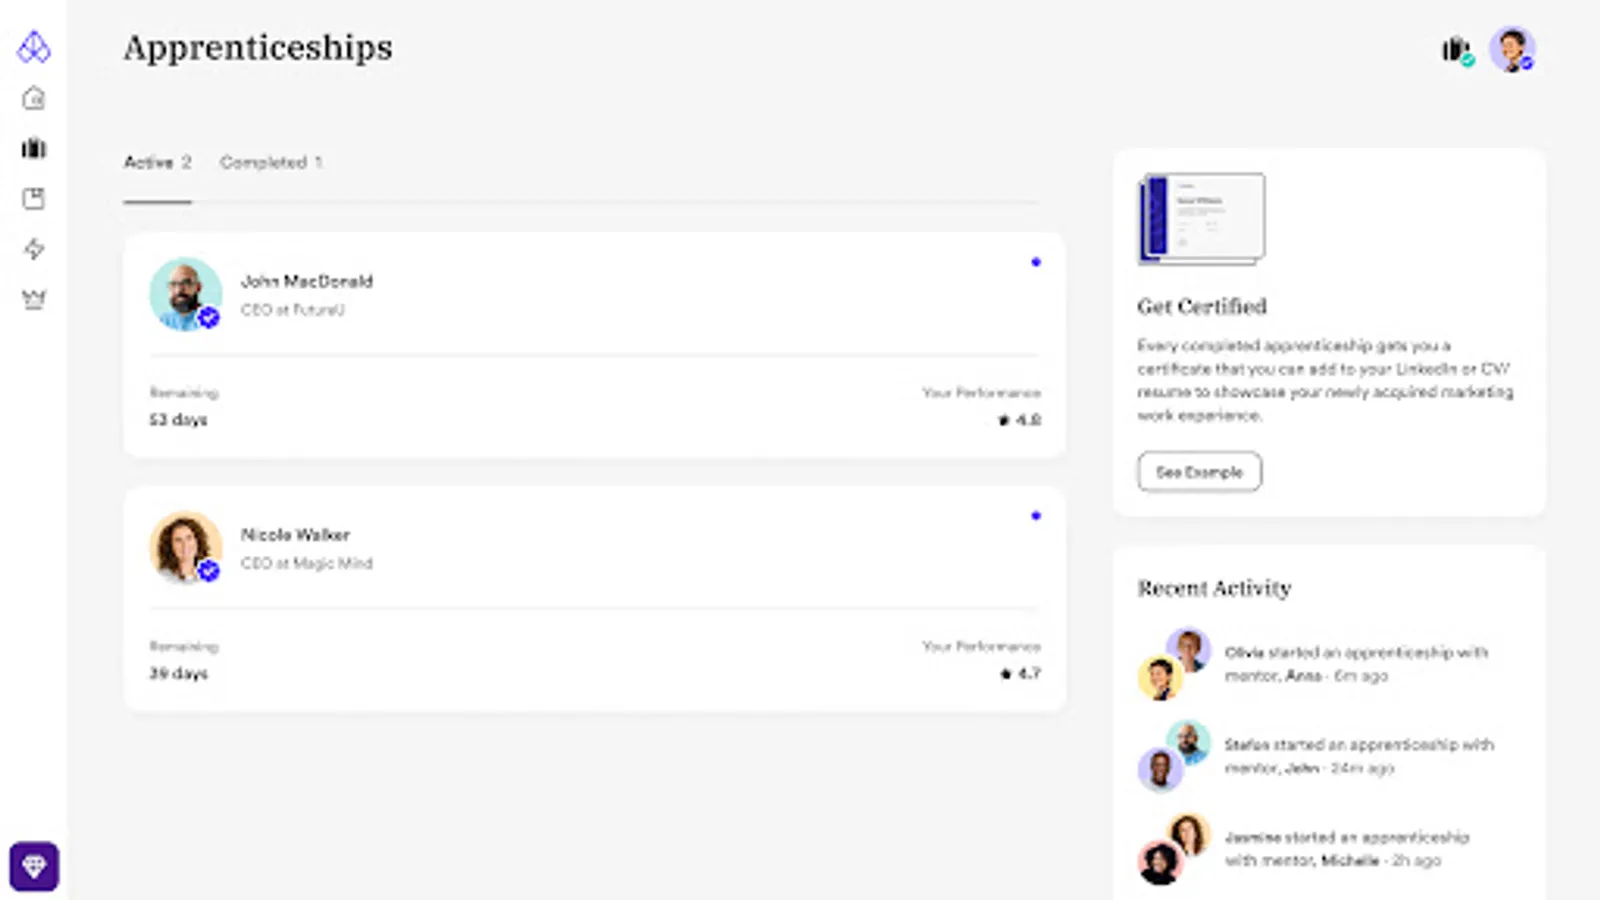Open the user profile avatar menu
Screen dimensions: 1600x900
1512,49
